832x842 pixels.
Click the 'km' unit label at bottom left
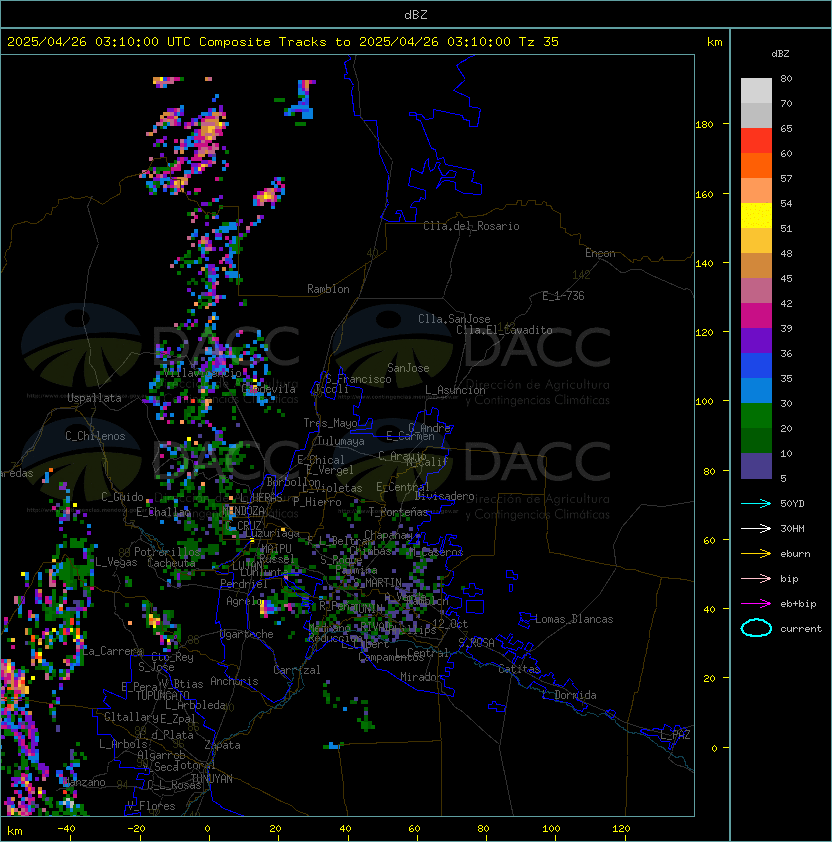click(15, 831)
